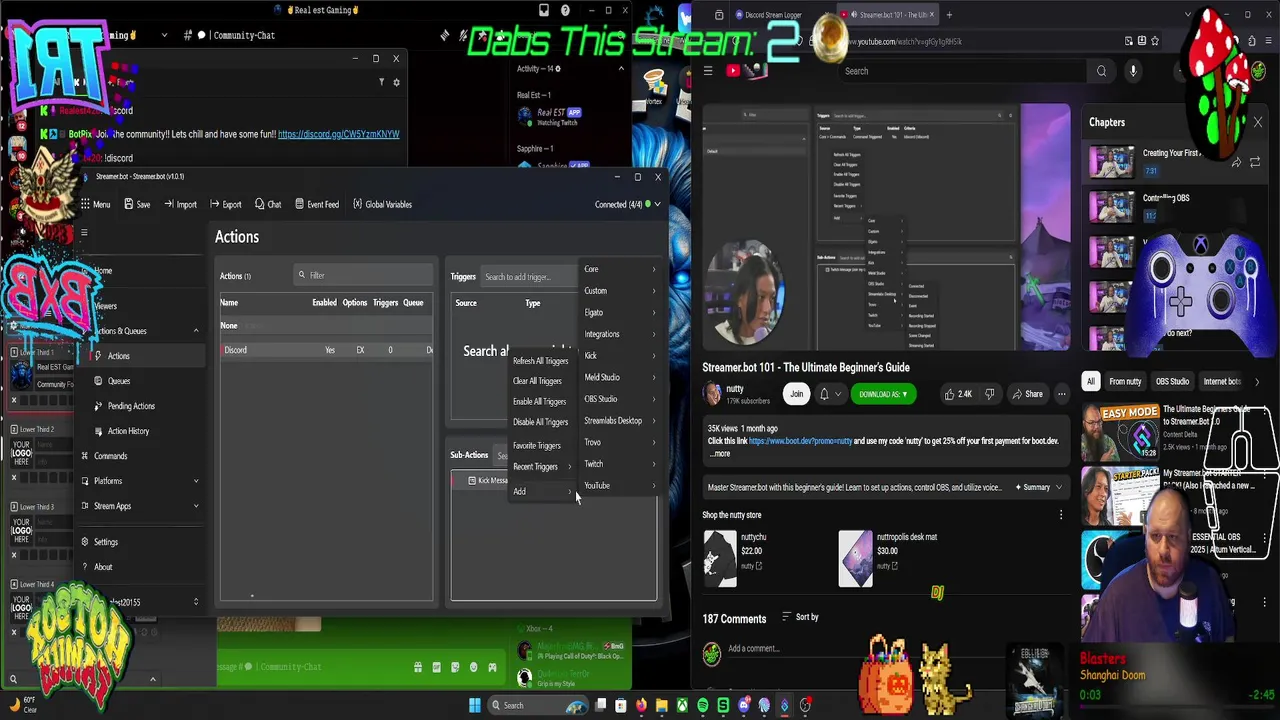
Task: Expand the Meld Studio trigger submenu
Action: pos(620,377)
